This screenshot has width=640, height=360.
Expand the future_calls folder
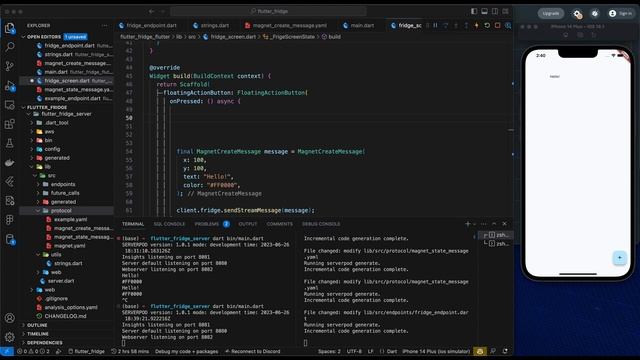coord(38,193)
